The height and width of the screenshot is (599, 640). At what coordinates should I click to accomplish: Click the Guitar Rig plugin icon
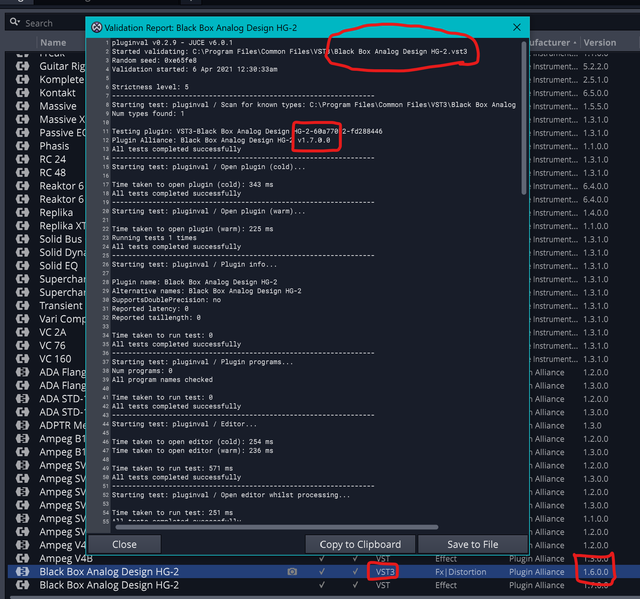tap(22, 66)
